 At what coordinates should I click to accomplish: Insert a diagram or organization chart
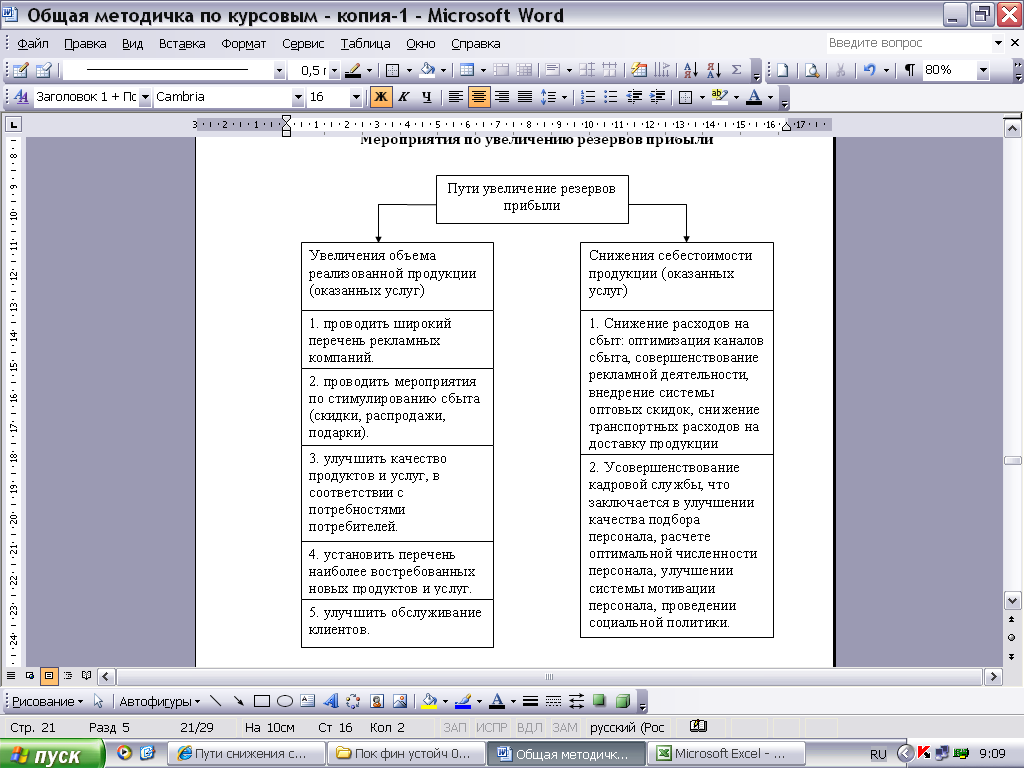353,701
